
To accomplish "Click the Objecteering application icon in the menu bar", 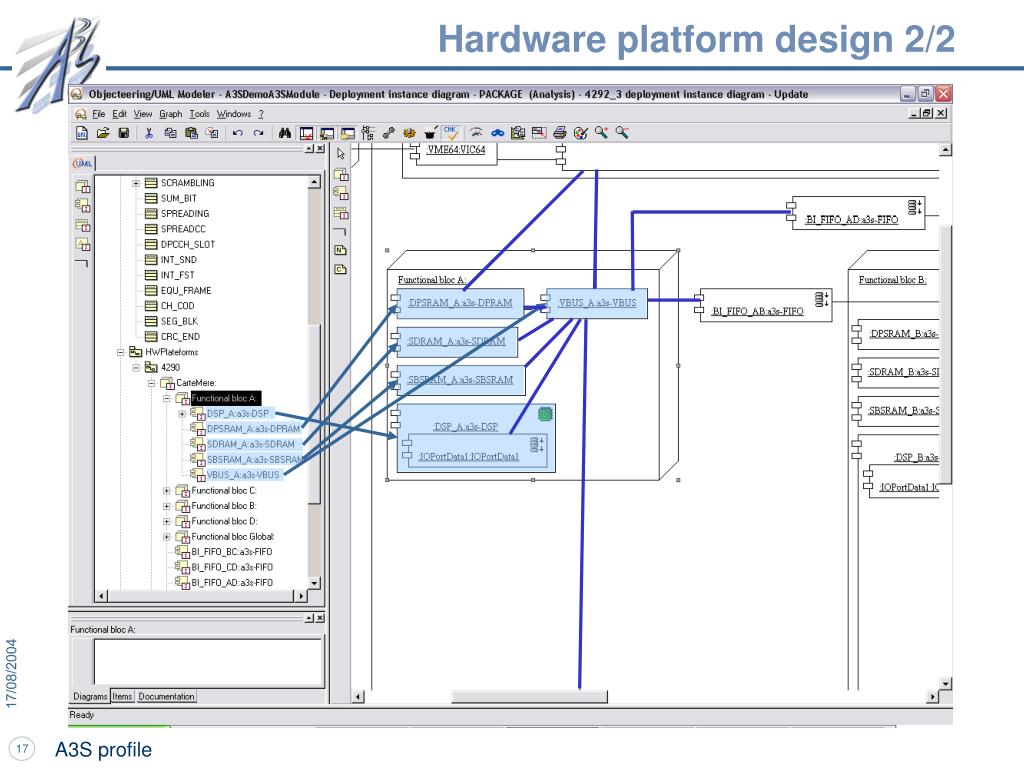I will click(x=80, y=114).
